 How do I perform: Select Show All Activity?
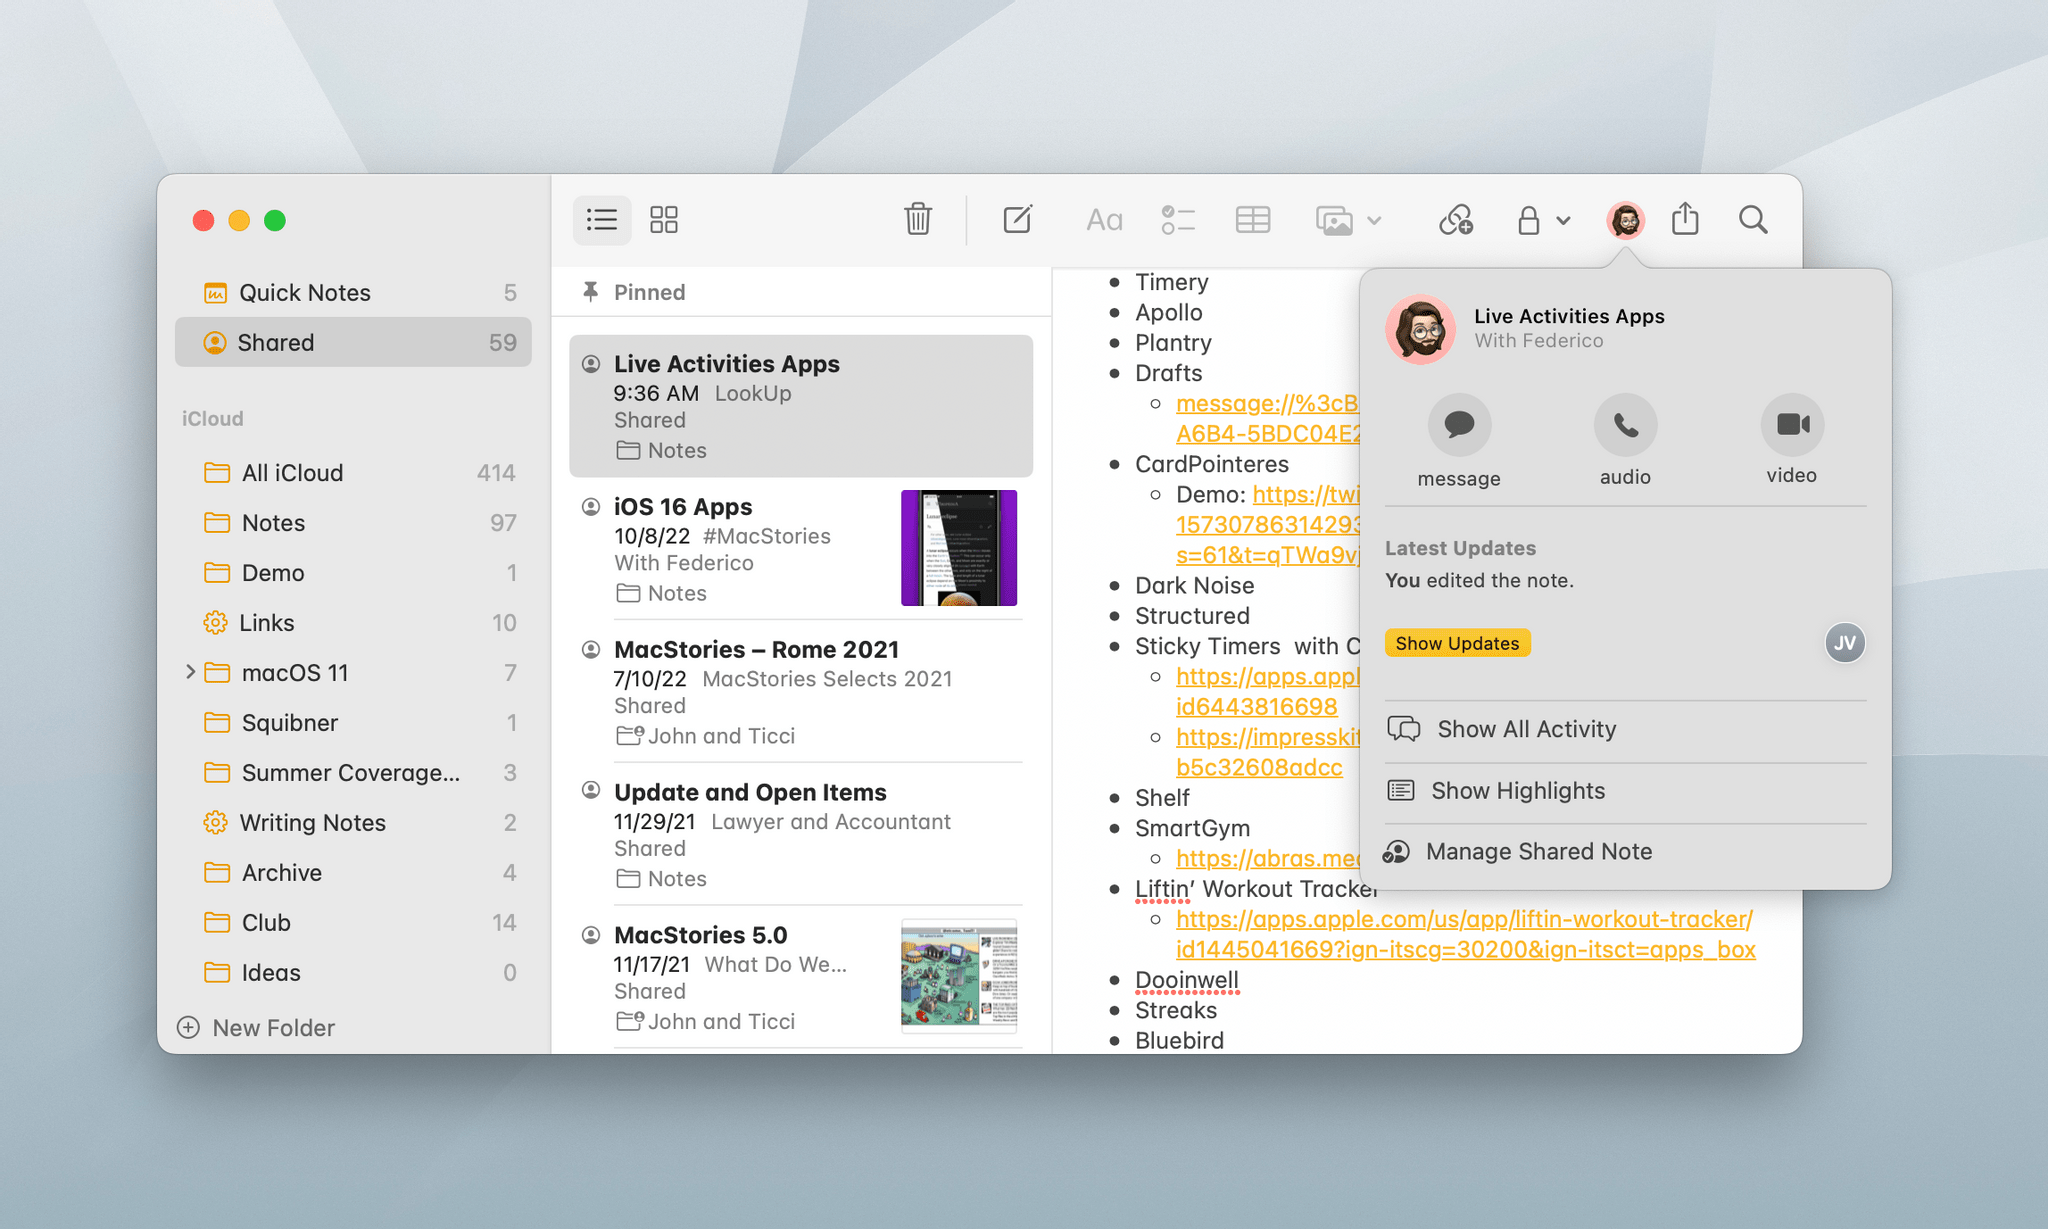click(x=1625, y=730)
